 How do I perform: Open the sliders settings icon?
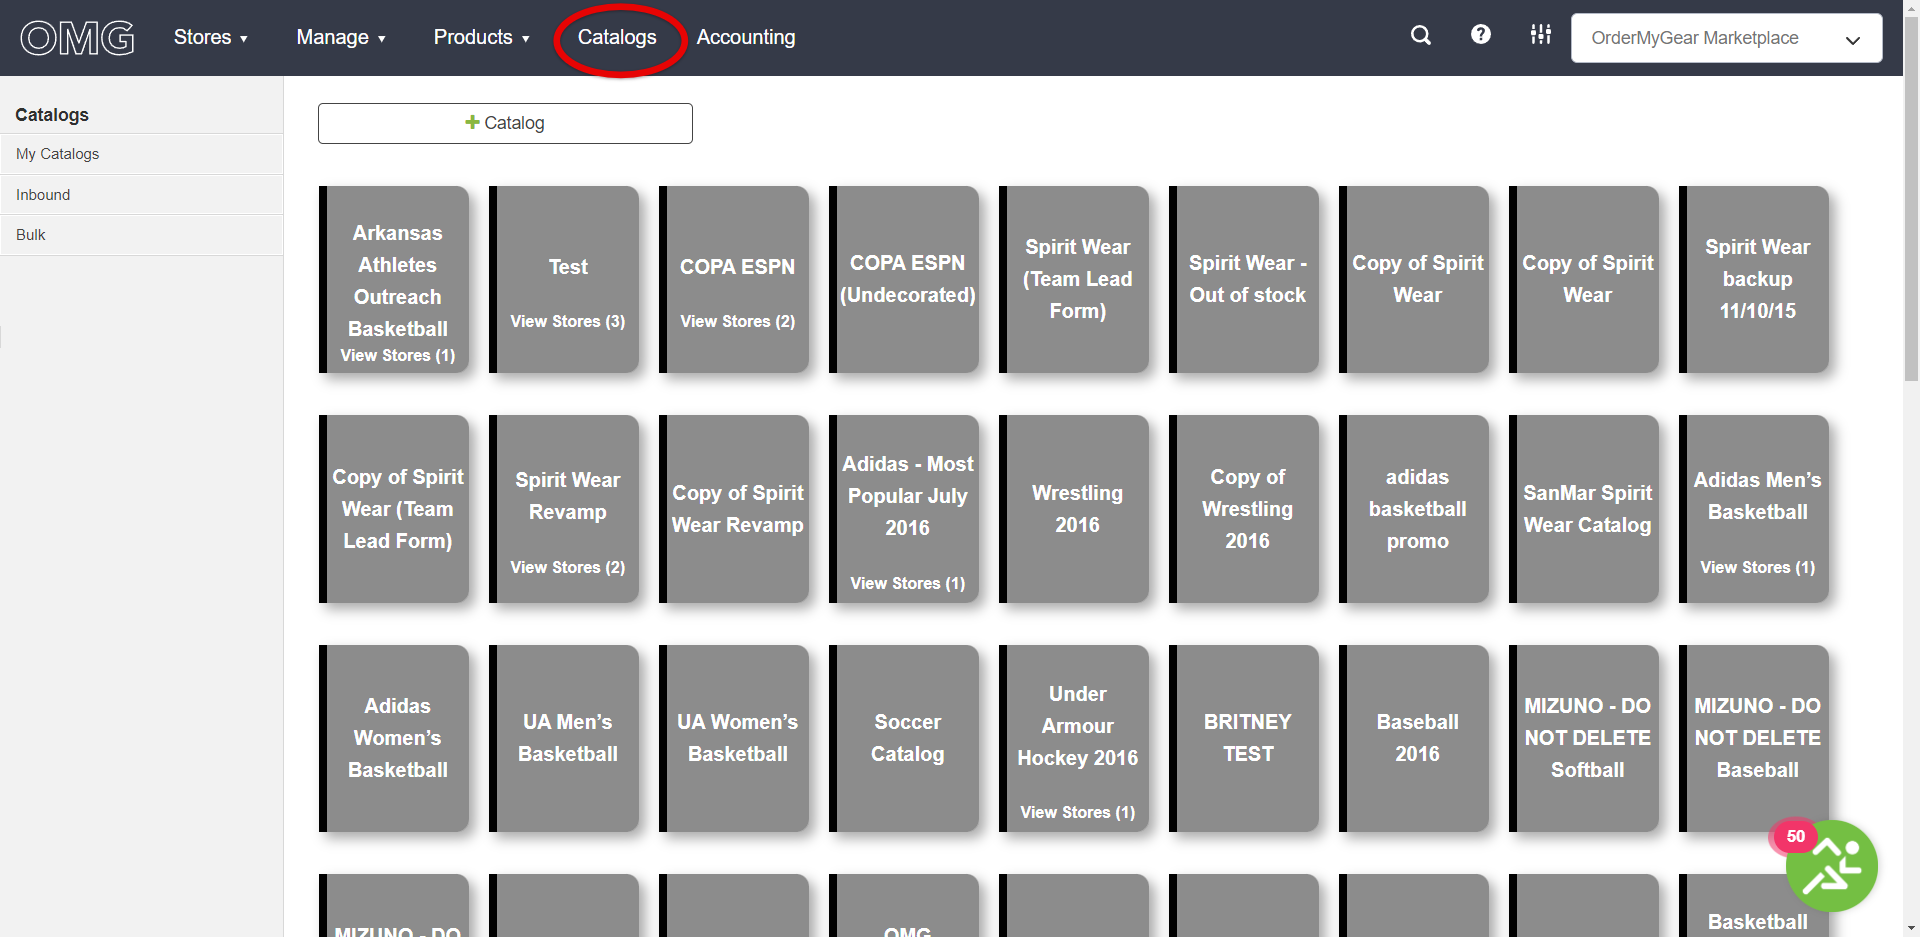click(1540, 35)
